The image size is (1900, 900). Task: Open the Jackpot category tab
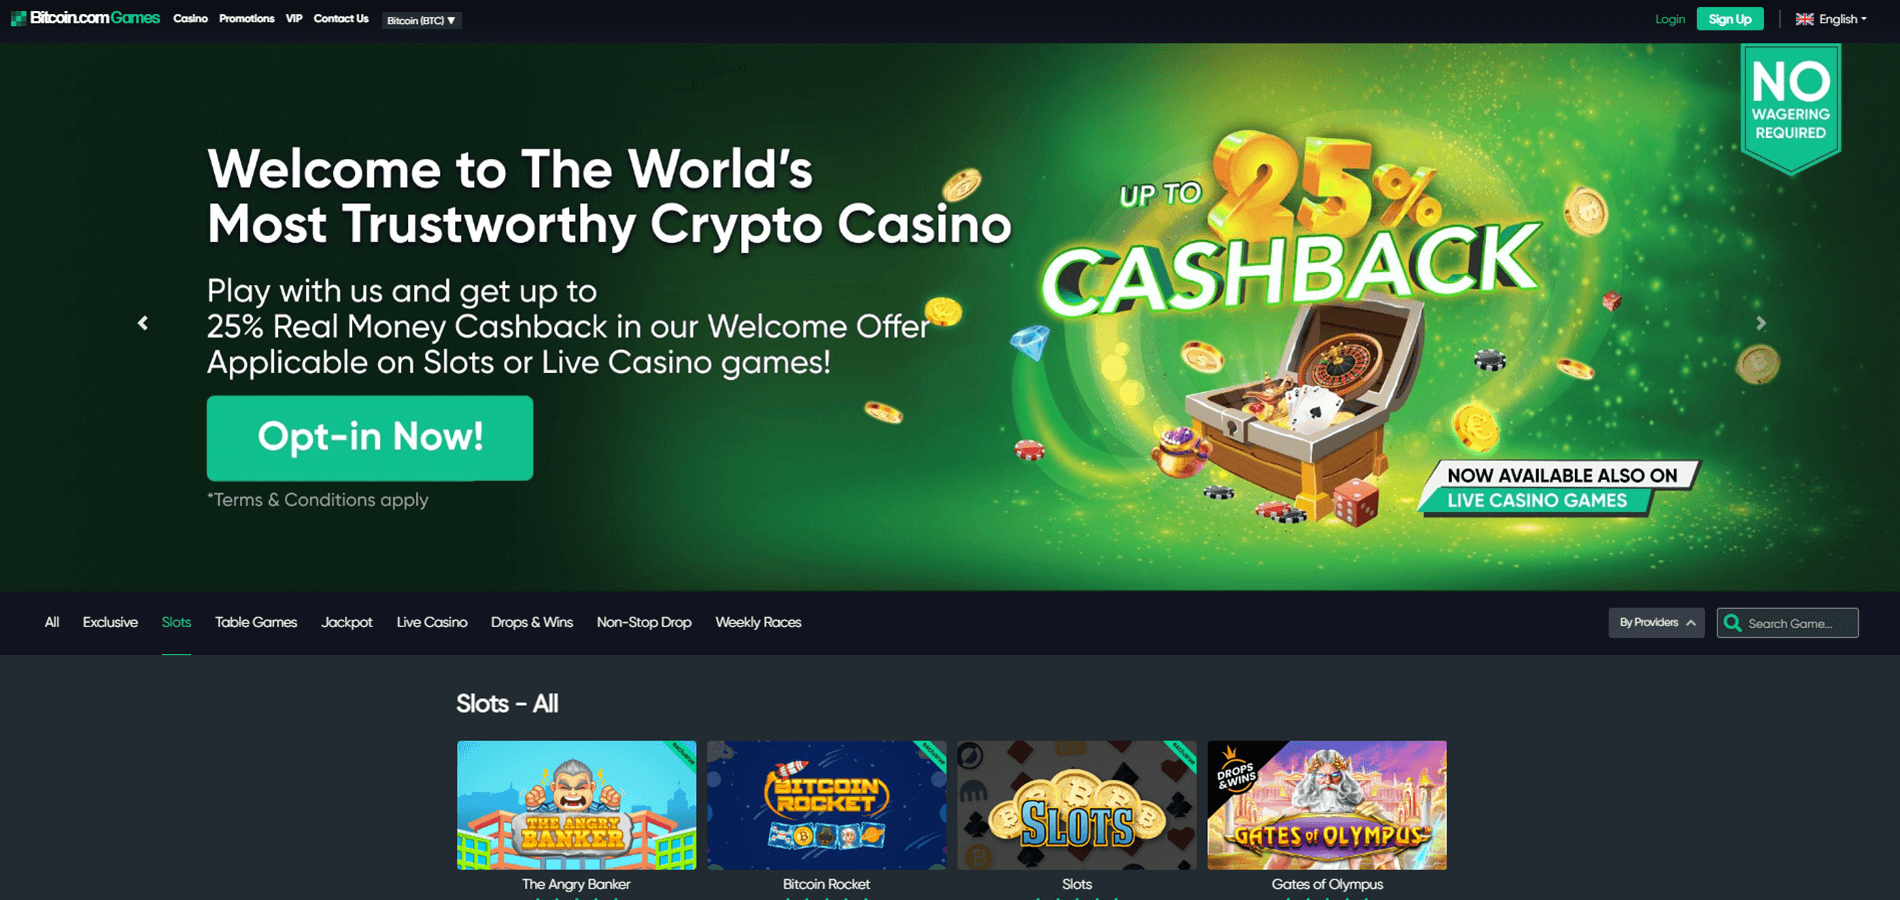pyautogui.click(x=347, y=622)
